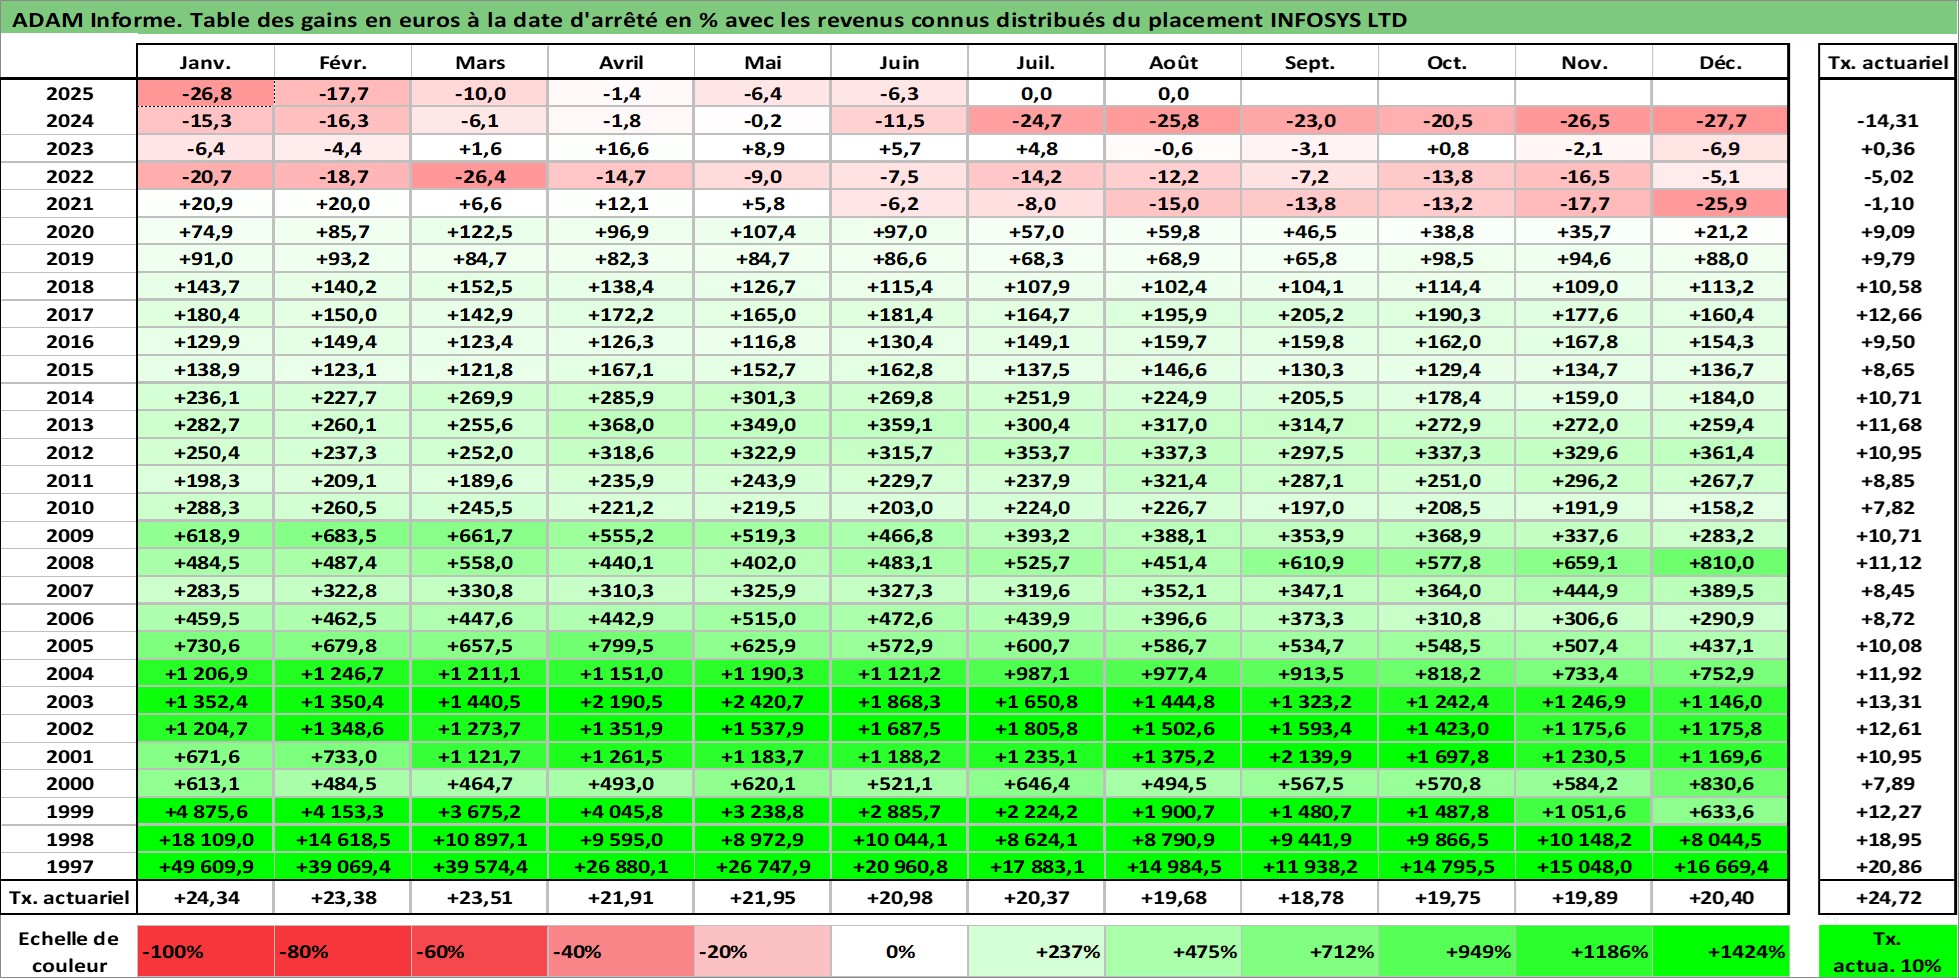
Task: Click the +2 420,7 cell in May 2003
Action: [x=763, y=701]
